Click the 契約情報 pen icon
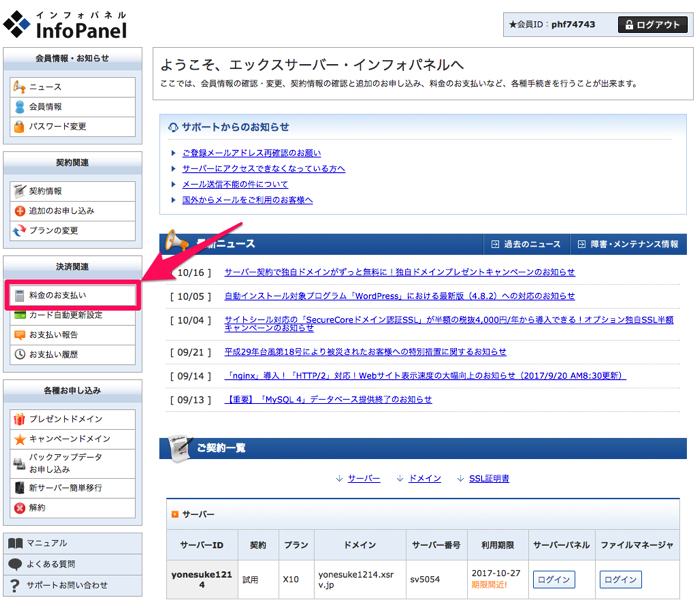 point(19,191)
